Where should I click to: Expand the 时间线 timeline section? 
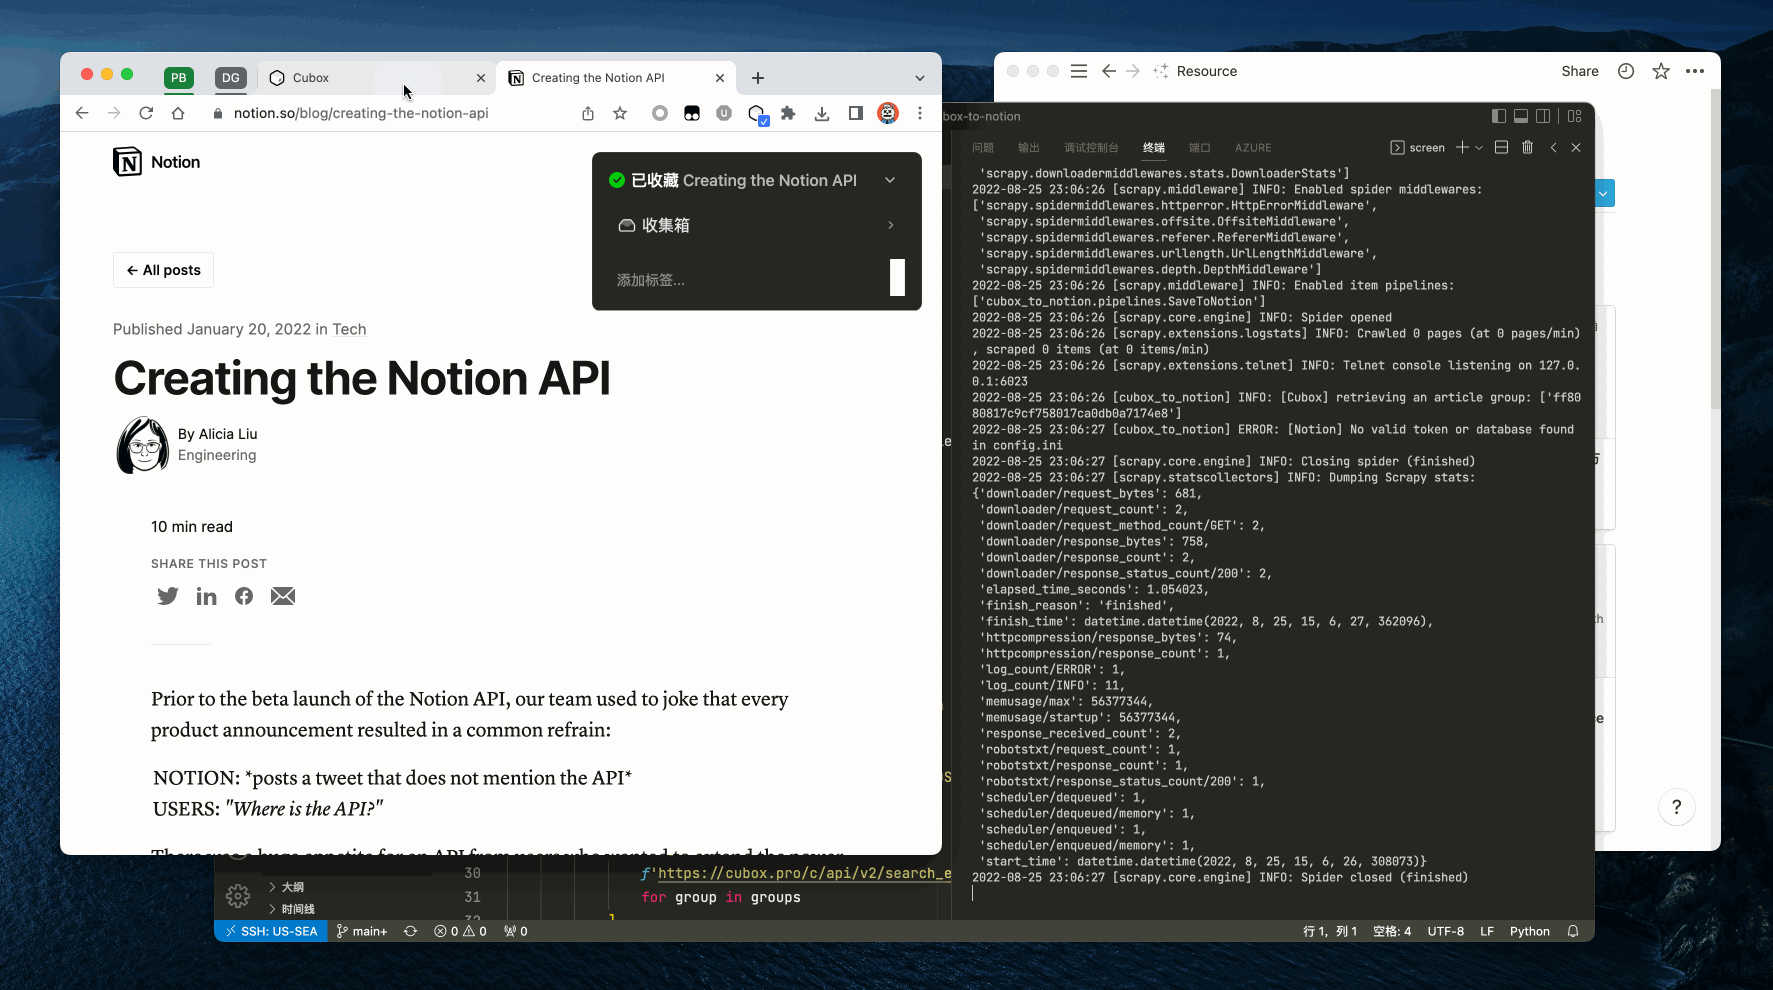point(292,909)
